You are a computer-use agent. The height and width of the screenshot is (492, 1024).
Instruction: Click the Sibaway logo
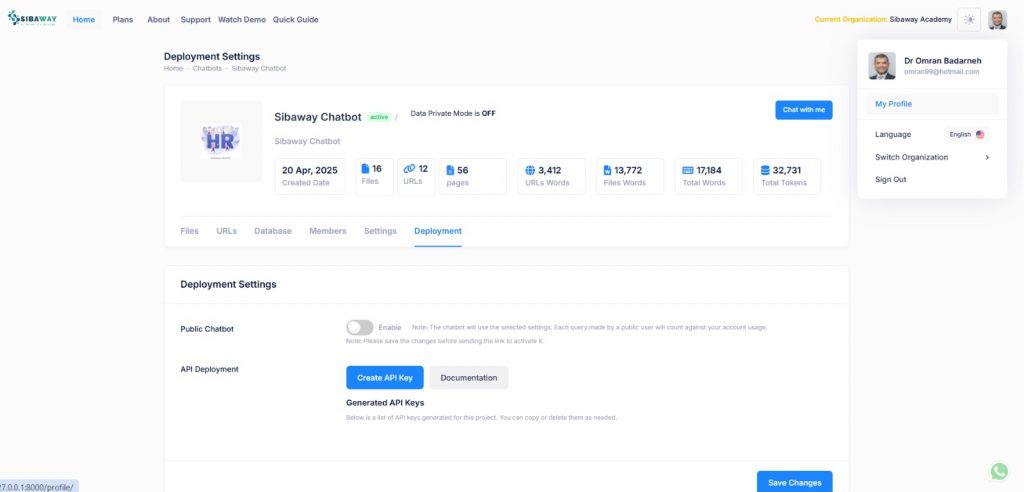coord(32,18)
